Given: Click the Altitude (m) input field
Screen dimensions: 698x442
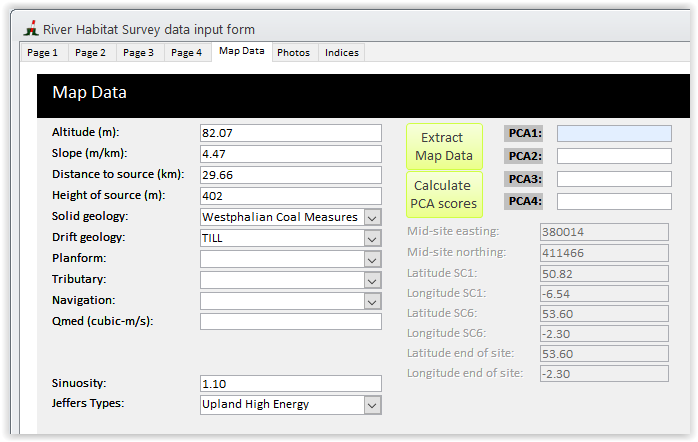Looking at the screenshot, I should coord(291,133).
